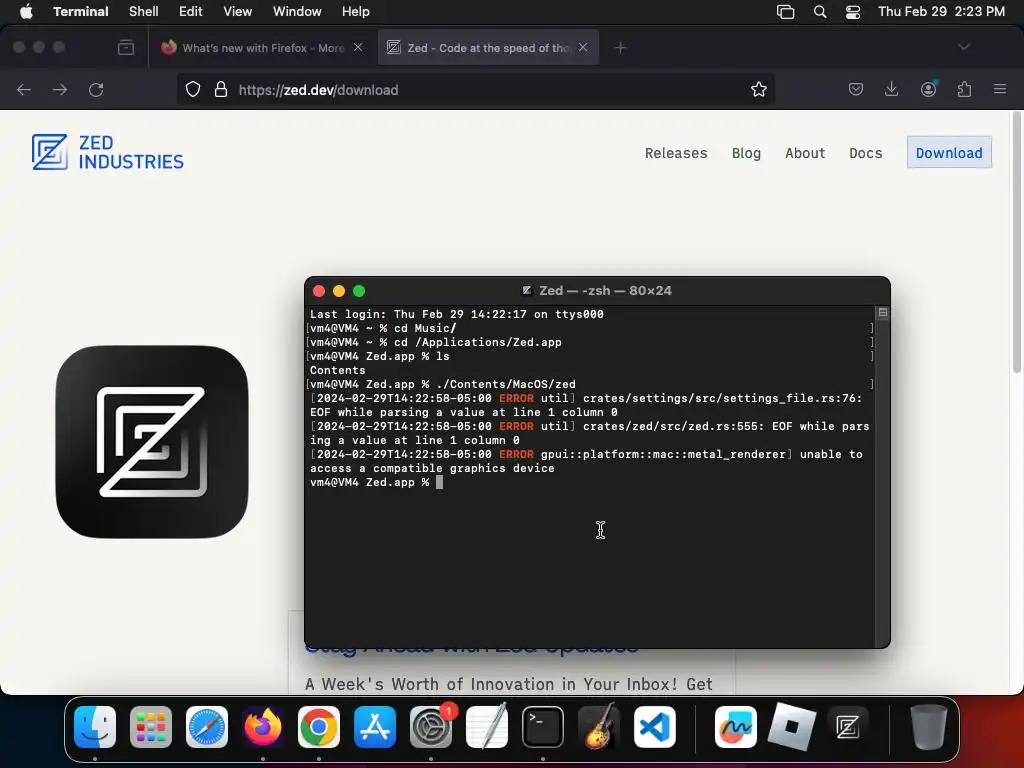Open the Help menu

[x=356, y=12]
